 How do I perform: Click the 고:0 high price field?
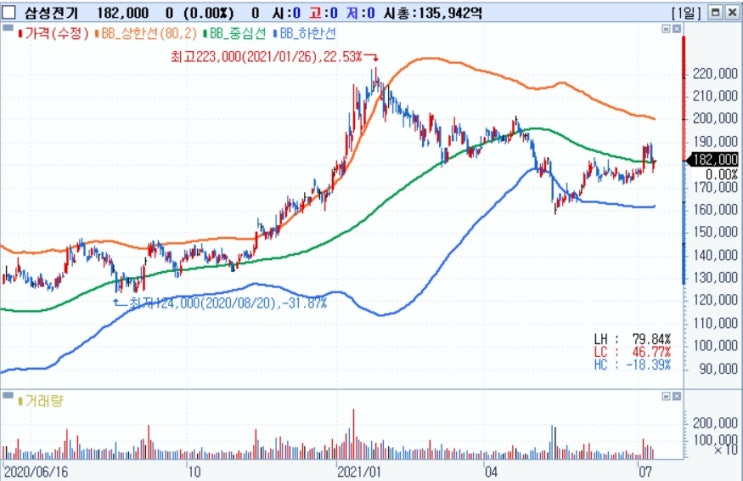324,13
